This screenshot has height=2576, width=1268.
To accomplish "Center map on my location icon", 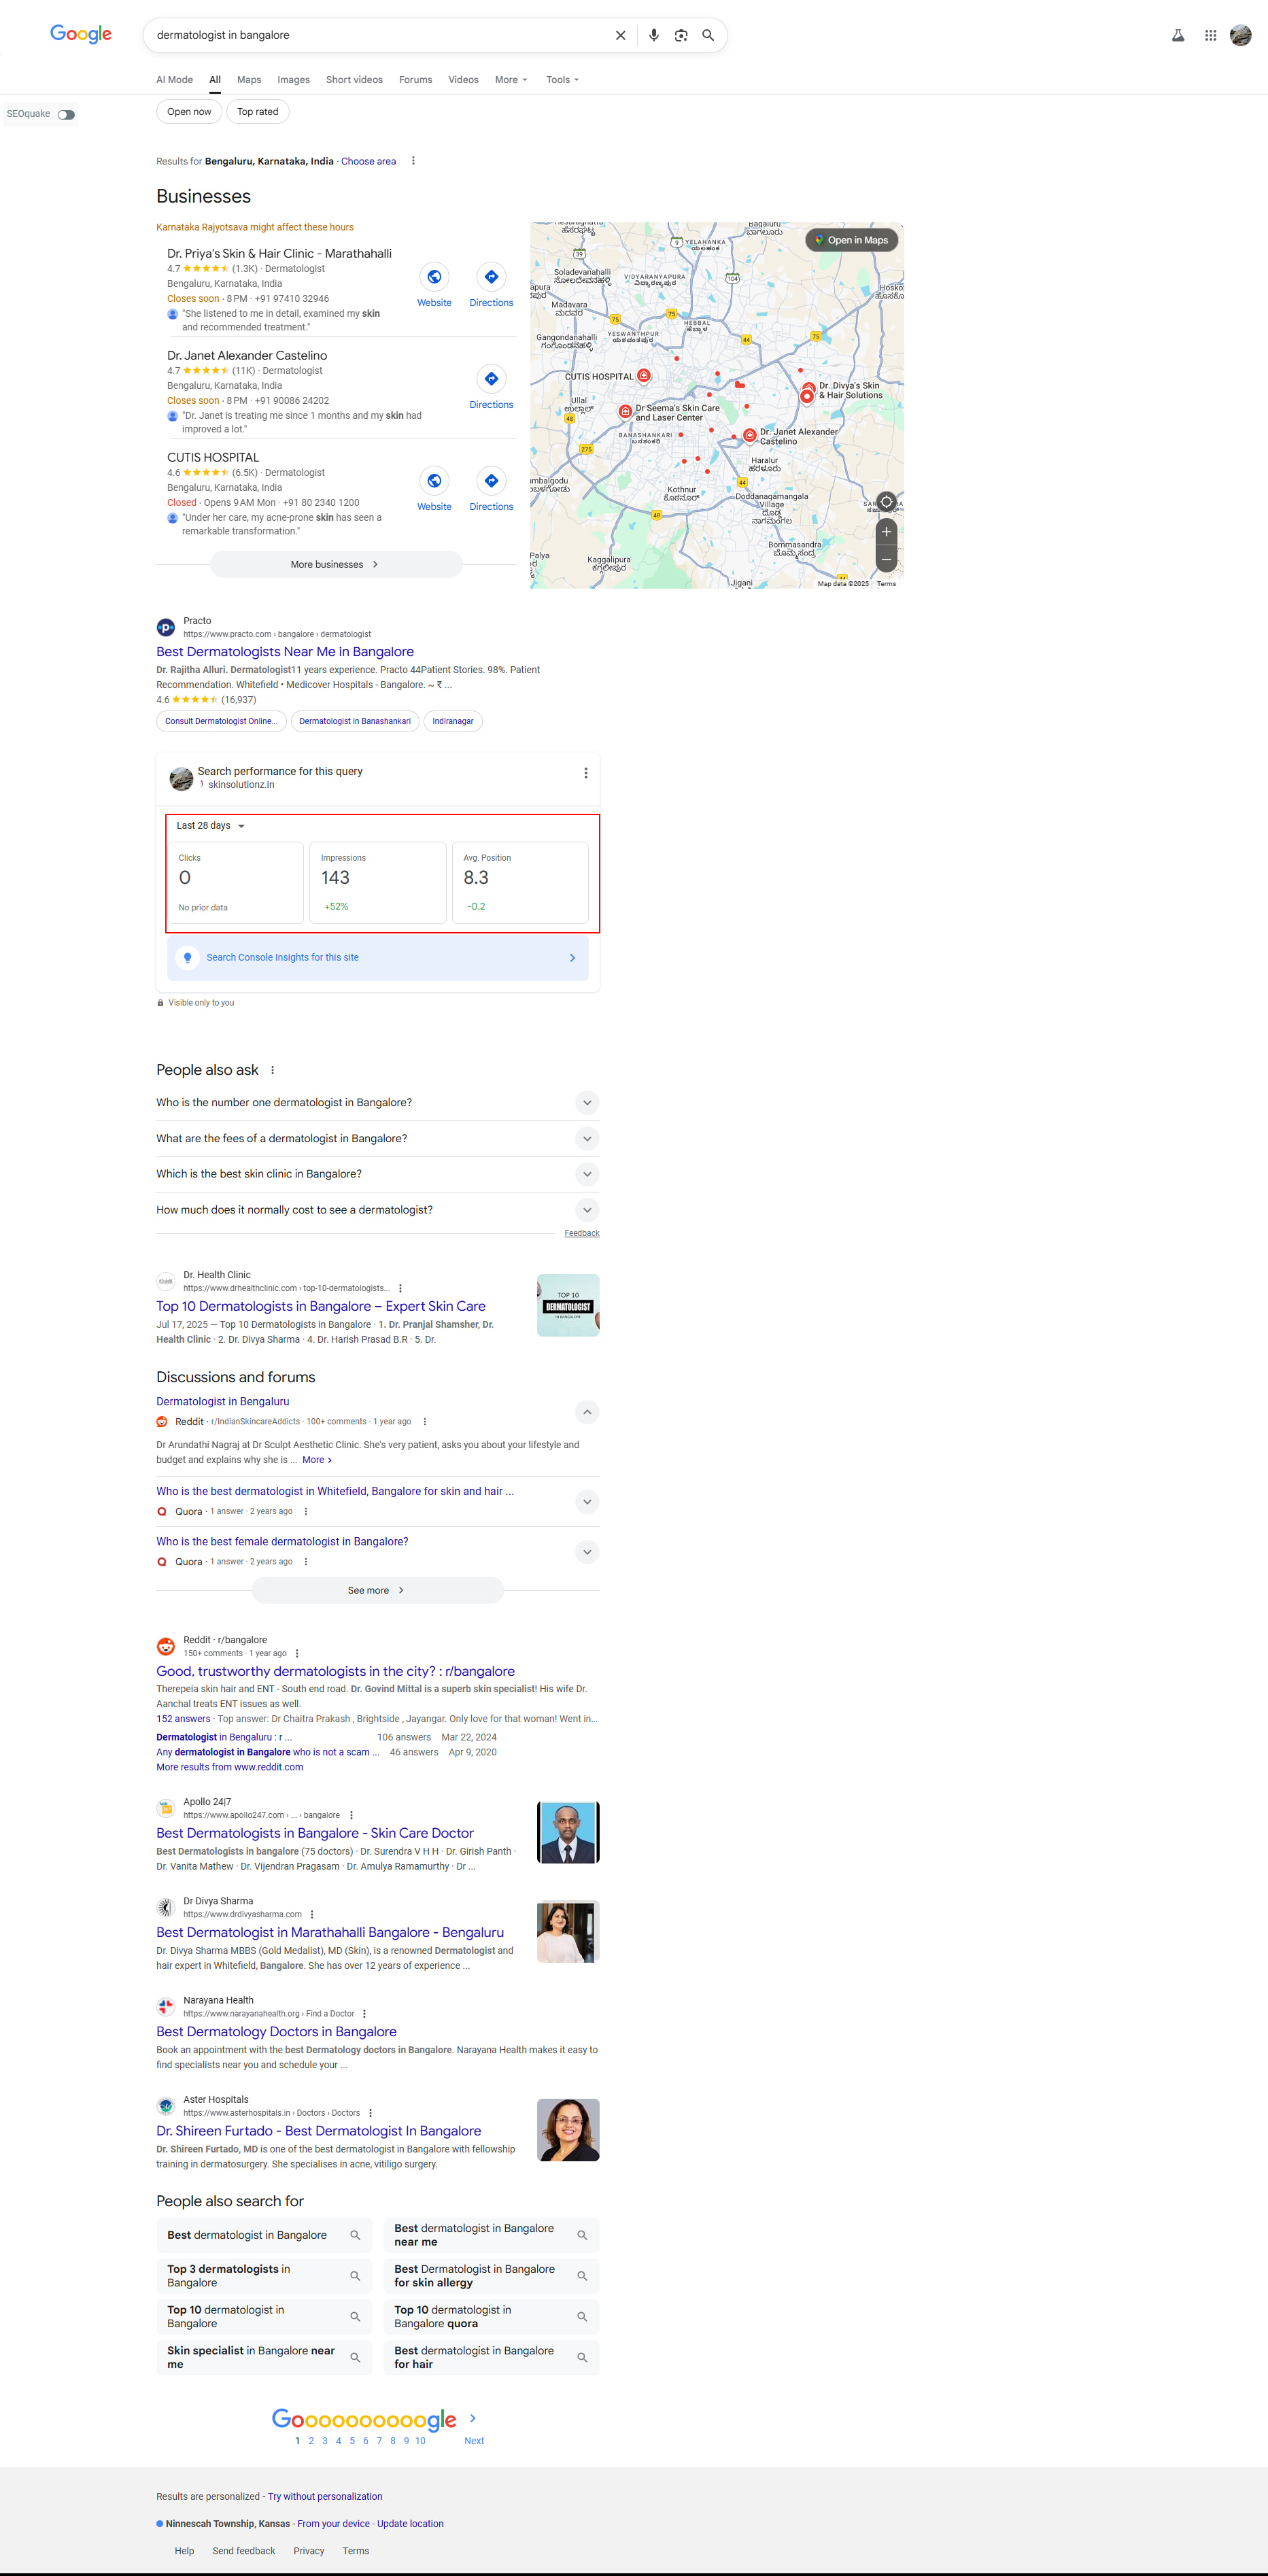I will 886,502.
